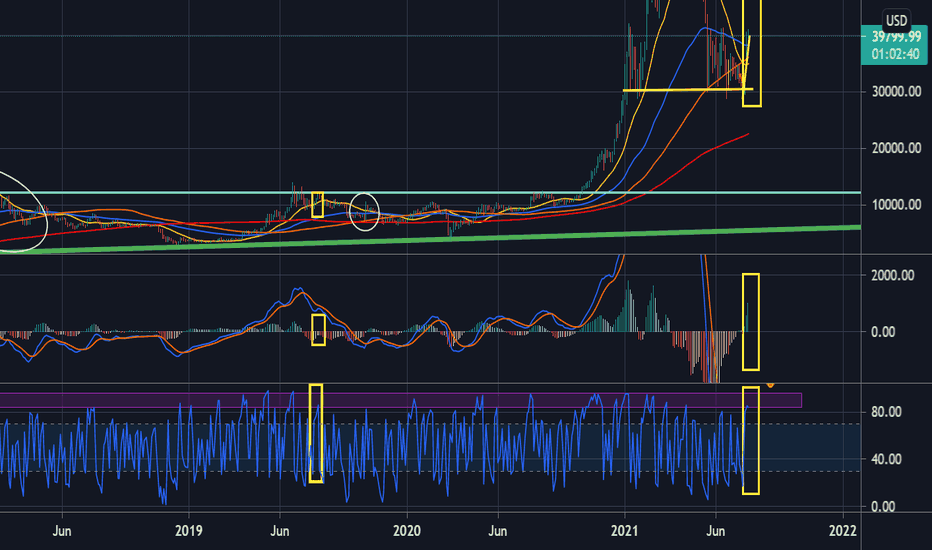Click the 20000.00 price axis label
Screen dimensions: 932x550
(896, 148)
